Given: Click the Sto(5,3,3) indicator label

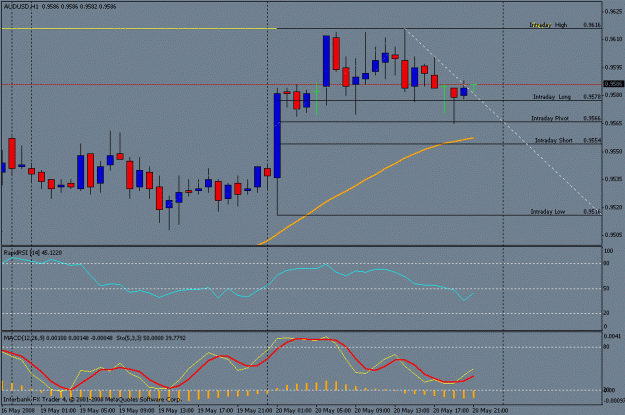Looking at the screenshot, I should pos(151,338).
